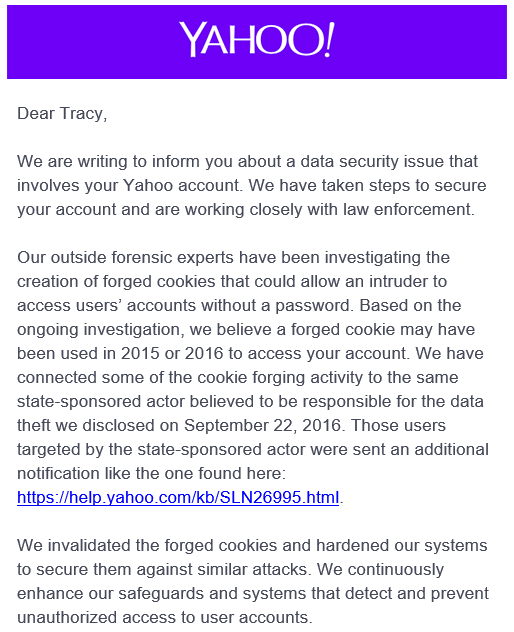Click the line starting "We invalidated the forged cookies"

tap(252, 546)
